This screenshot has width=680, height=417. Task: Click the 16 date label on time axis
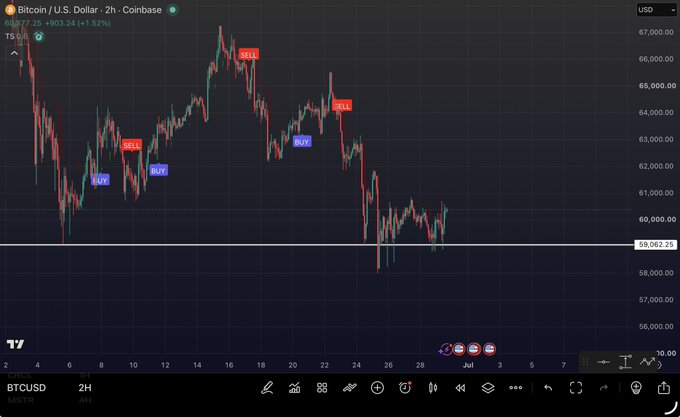coord(229,365)
